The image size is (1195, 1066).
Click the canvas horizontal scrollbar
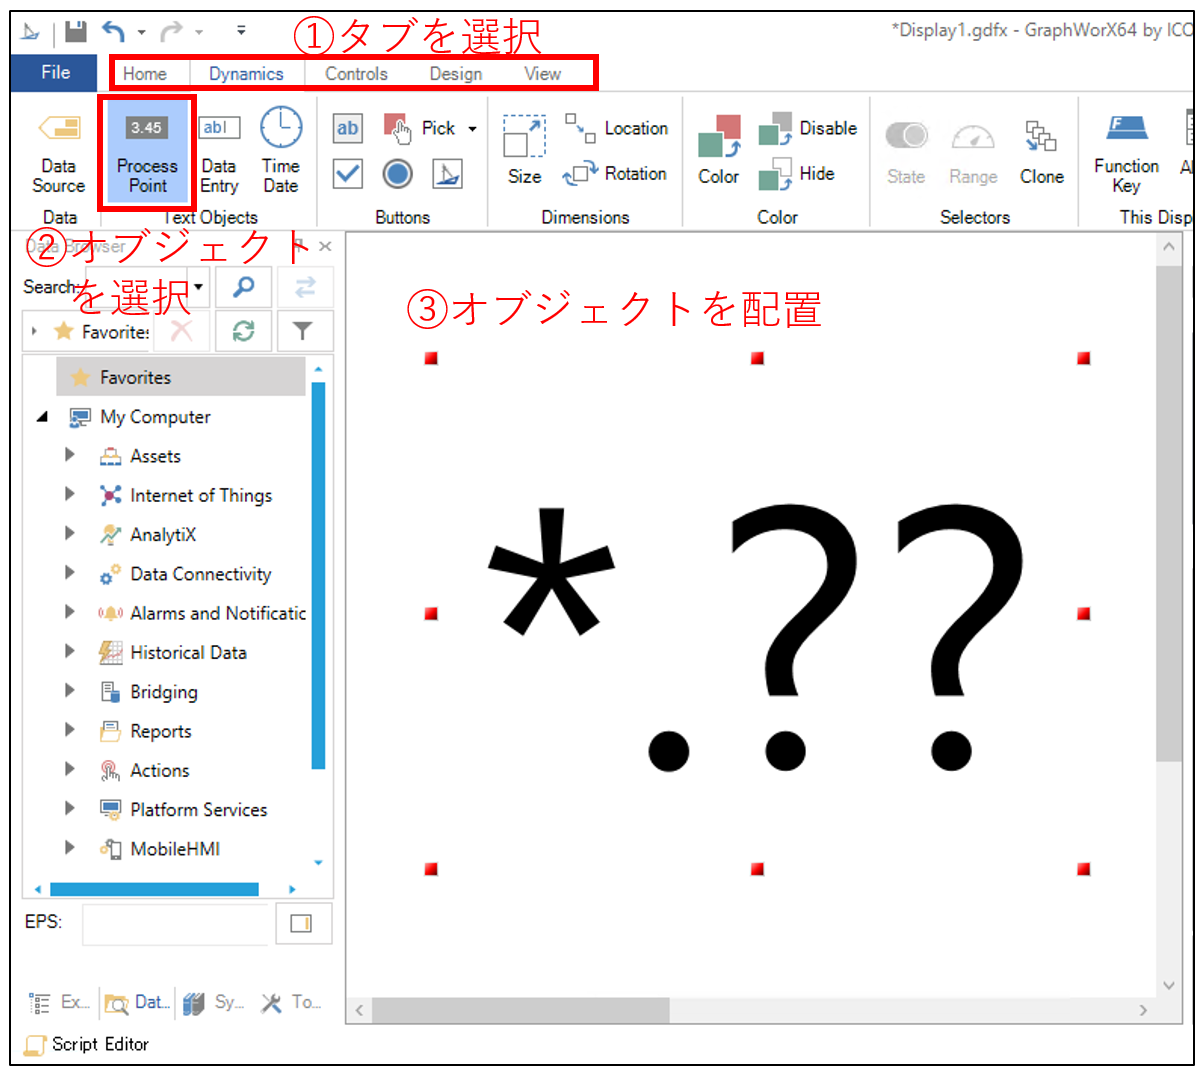[x=520, y=1010]
